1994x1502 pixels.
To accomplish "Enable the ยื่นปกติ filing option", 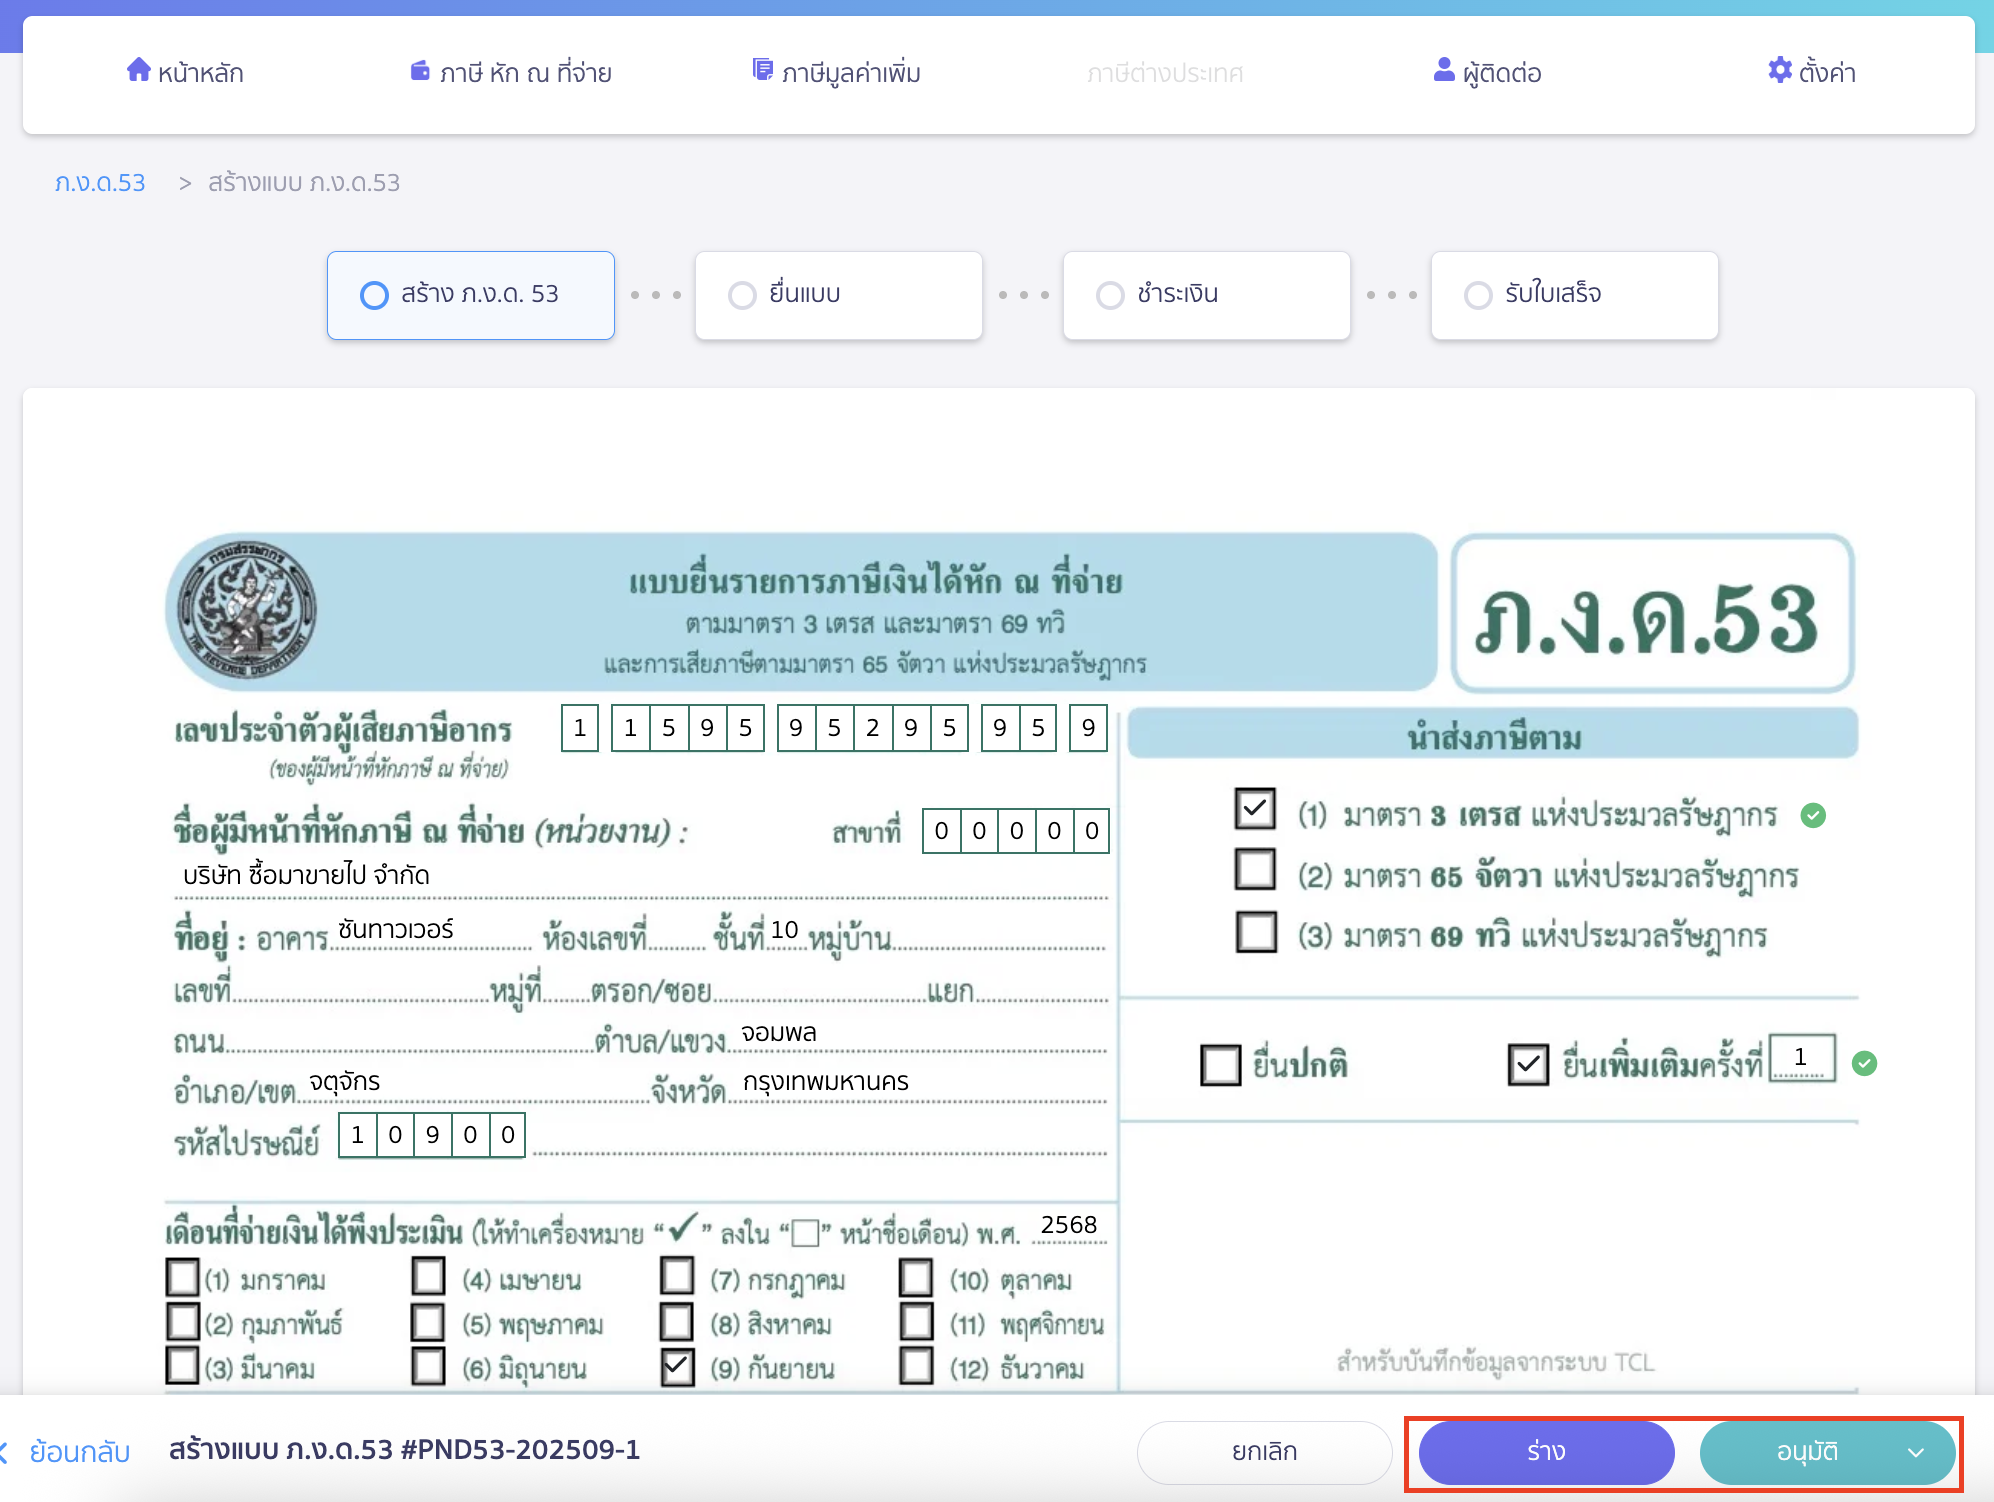I will [1222, 1065].
